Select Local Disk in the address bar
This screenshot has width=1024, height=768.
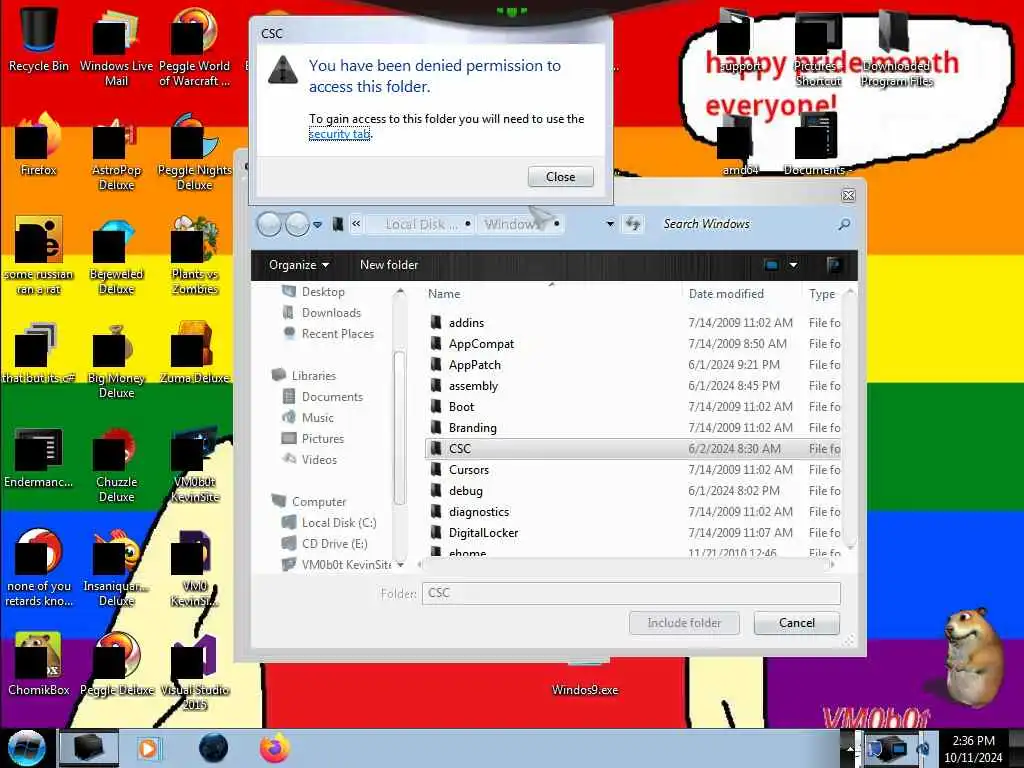[422, 224]
